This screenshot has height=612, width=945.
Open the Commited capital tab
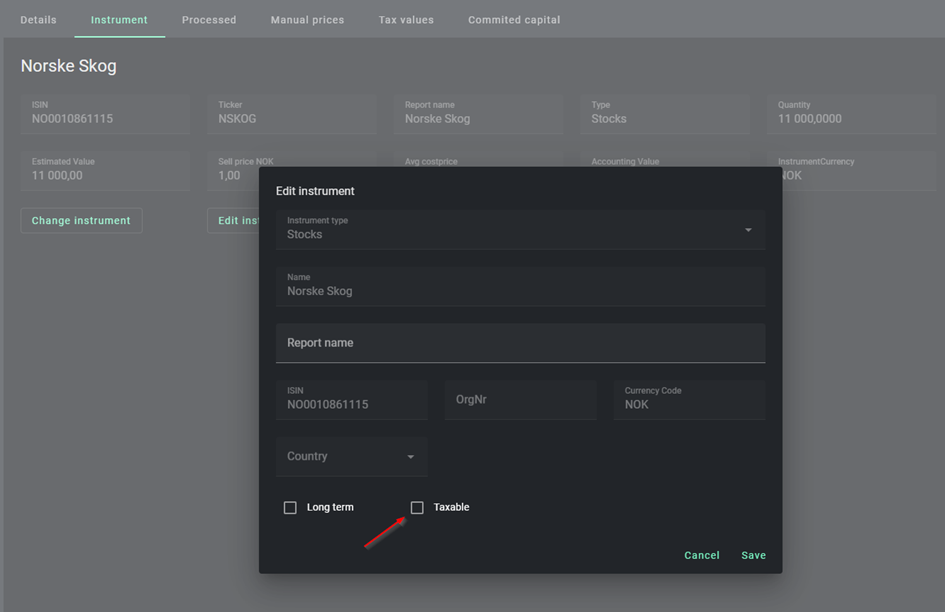pos(514,20)
